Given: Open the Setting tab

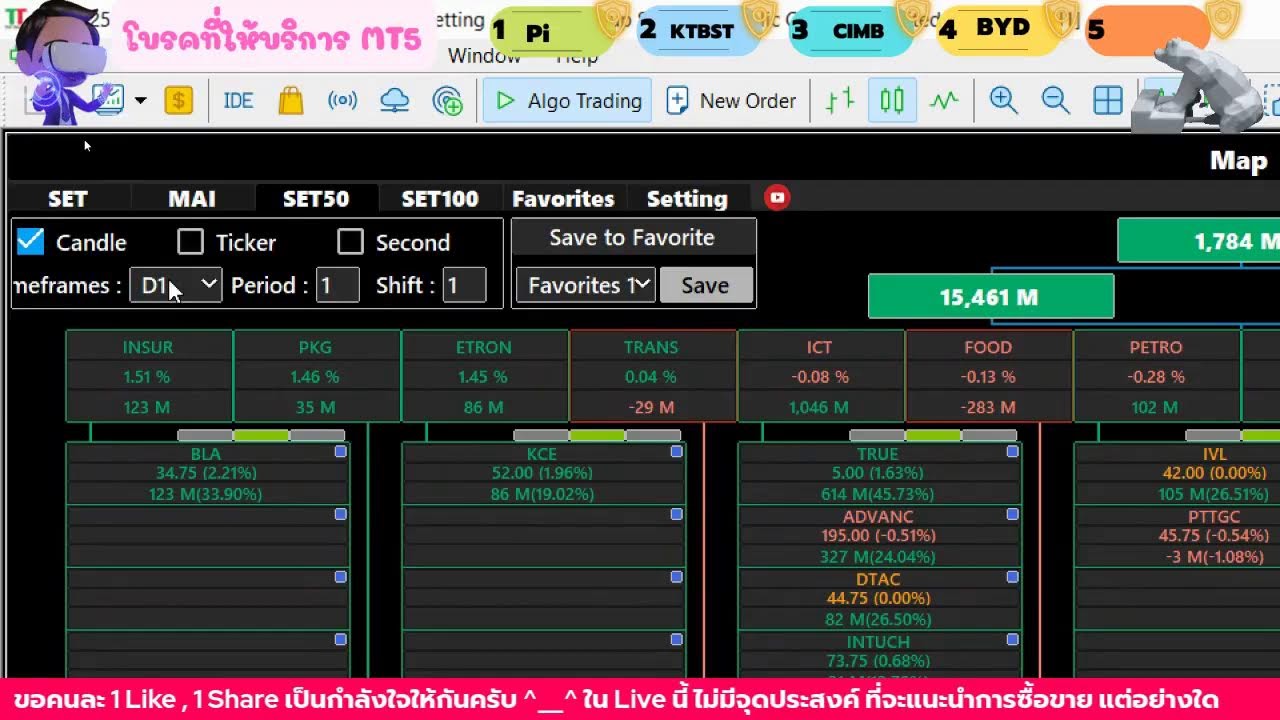Looking at the screenshot, I should coord(687,198).
